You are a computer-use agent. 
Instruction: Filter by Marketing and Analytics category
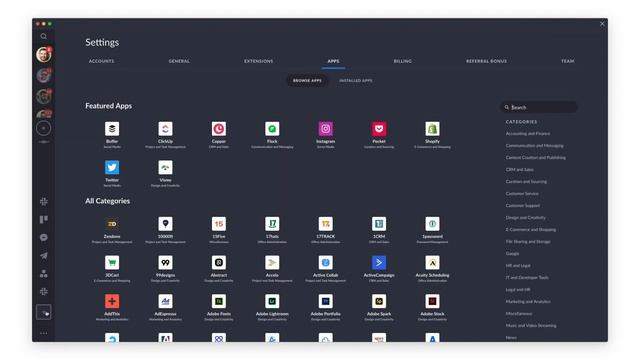click(x=528, y=302)
